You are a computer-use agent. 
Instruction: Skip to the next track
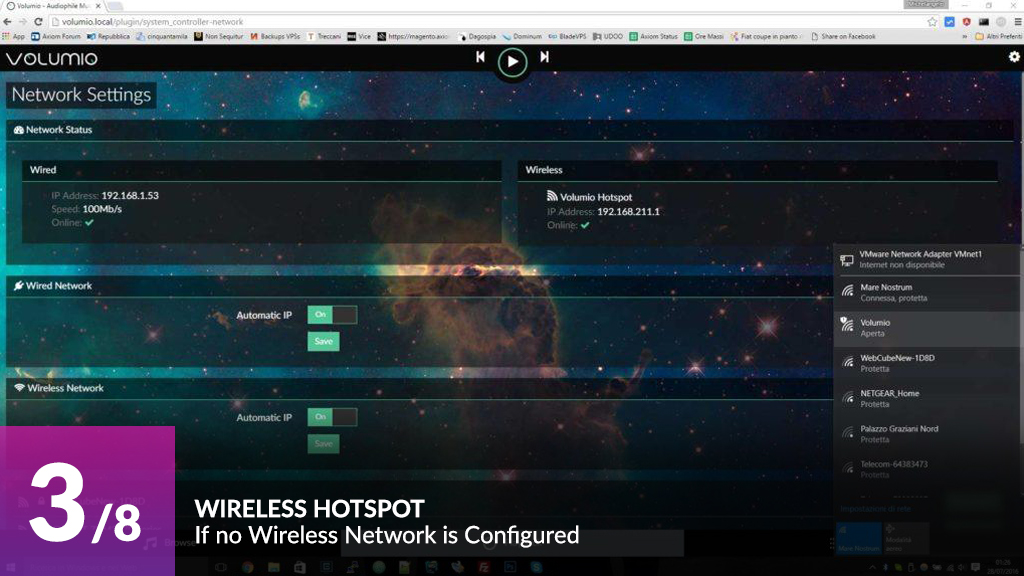point(544,57)
